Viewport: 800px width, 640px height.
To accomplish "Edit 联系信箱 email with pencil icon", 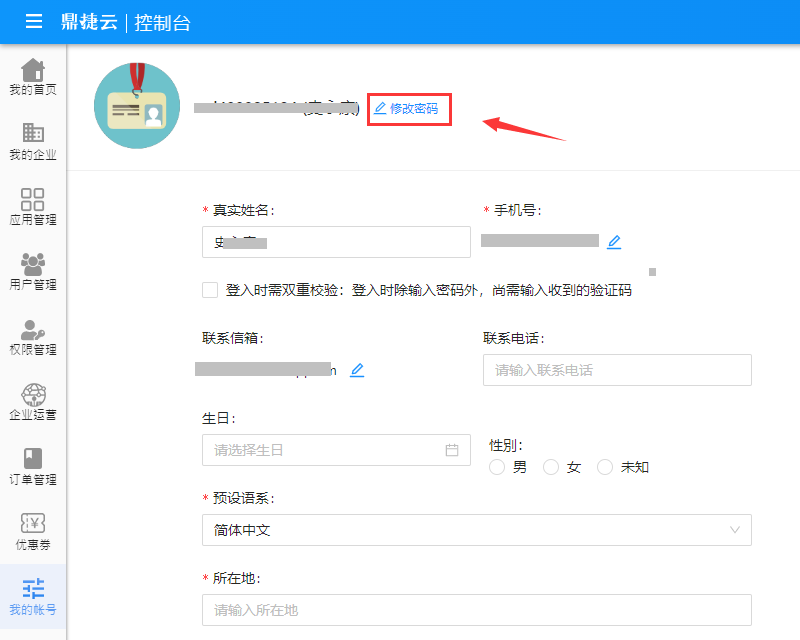I will 357,370.
